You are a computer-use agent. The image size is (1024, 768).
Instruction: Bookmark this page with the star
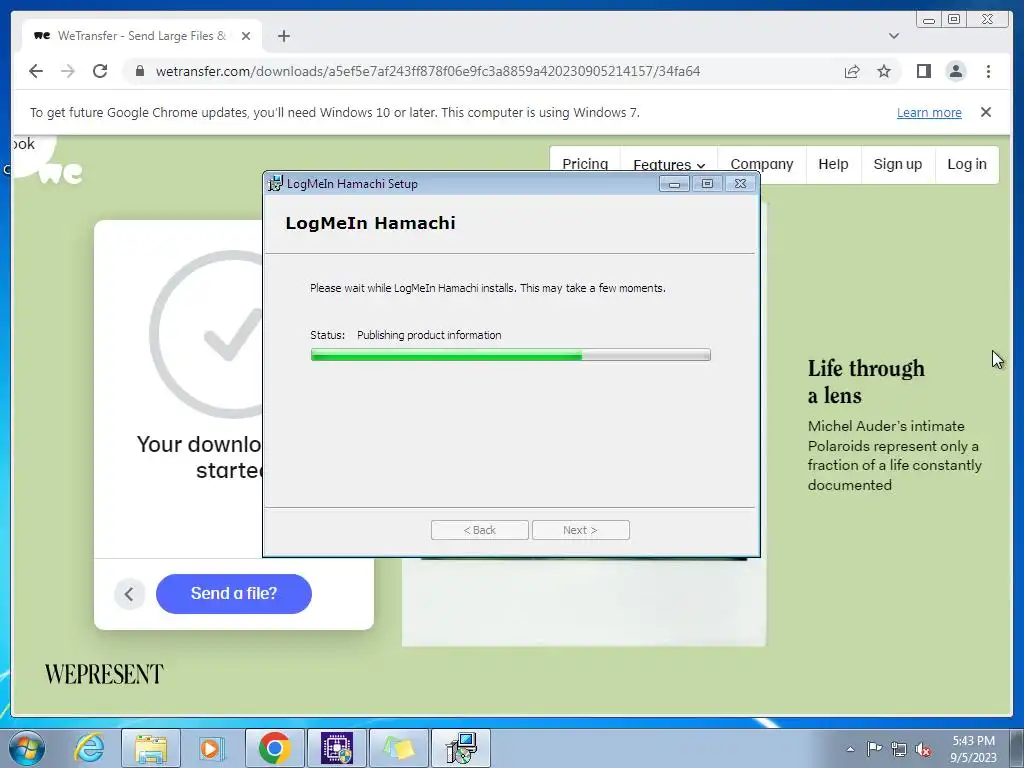(x=884, y=71)
